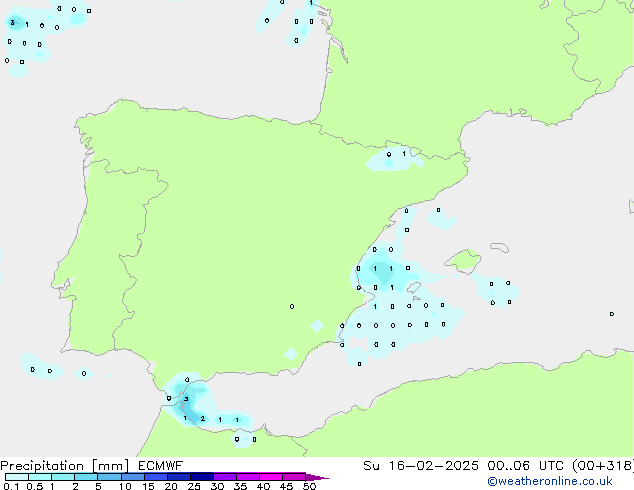This screenshot has height=490, width=634.
Task: Click the 'Su 16-02-2025' date text
Action: 421,466
